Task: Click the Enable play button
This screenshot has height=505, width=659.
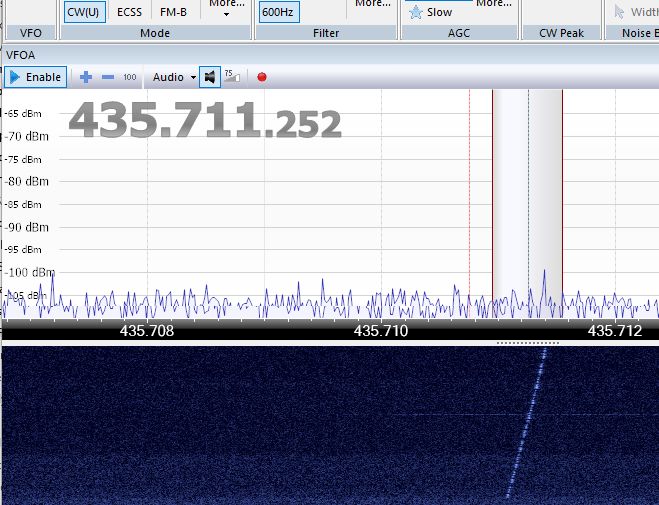Action: point(36,77)
